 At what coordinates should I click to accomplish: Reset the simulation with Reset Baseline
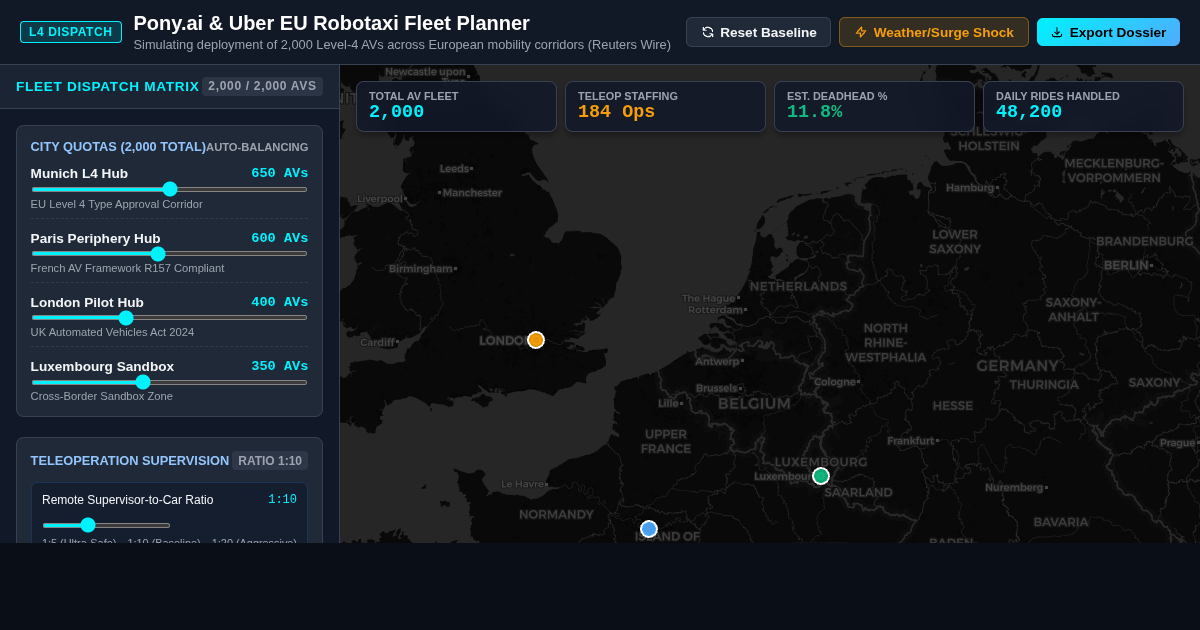click(x=758, y=32)
